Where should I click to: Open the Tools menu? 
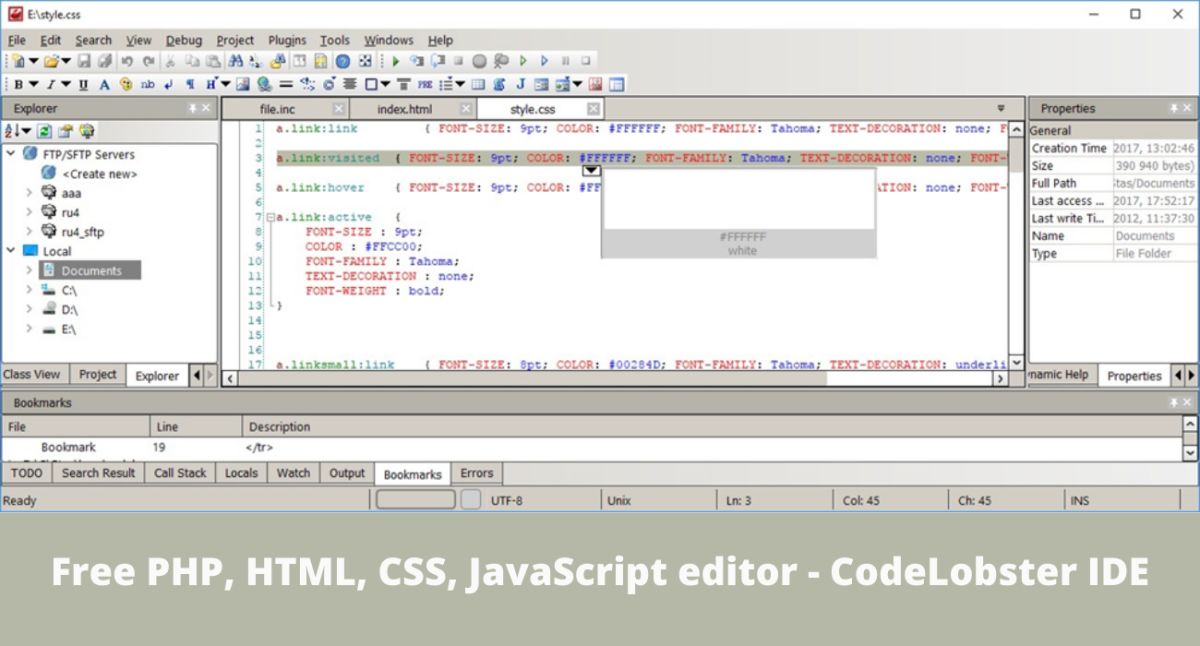click(x=335, y=40)
